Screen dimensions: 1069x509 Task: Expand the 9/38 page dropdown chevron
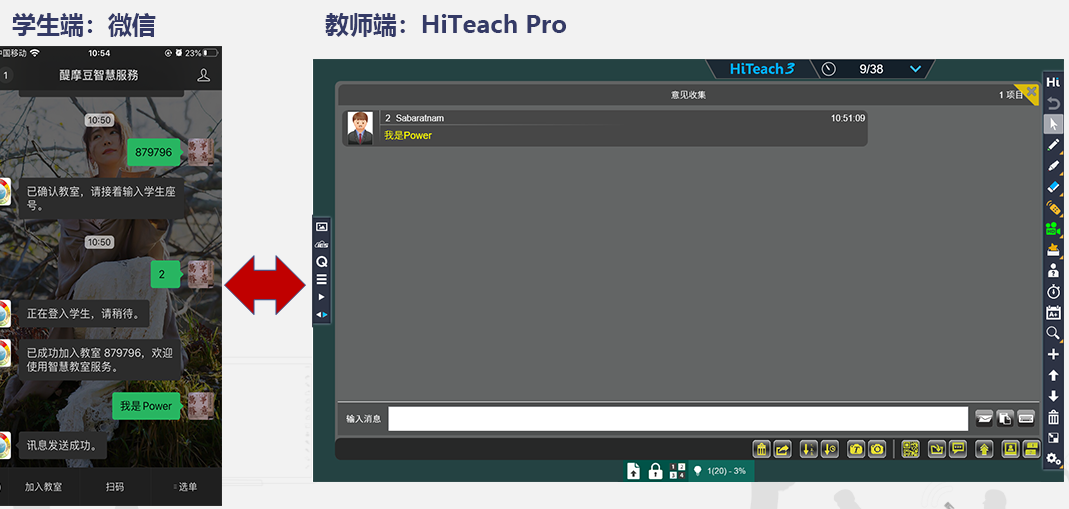(915, 69)
